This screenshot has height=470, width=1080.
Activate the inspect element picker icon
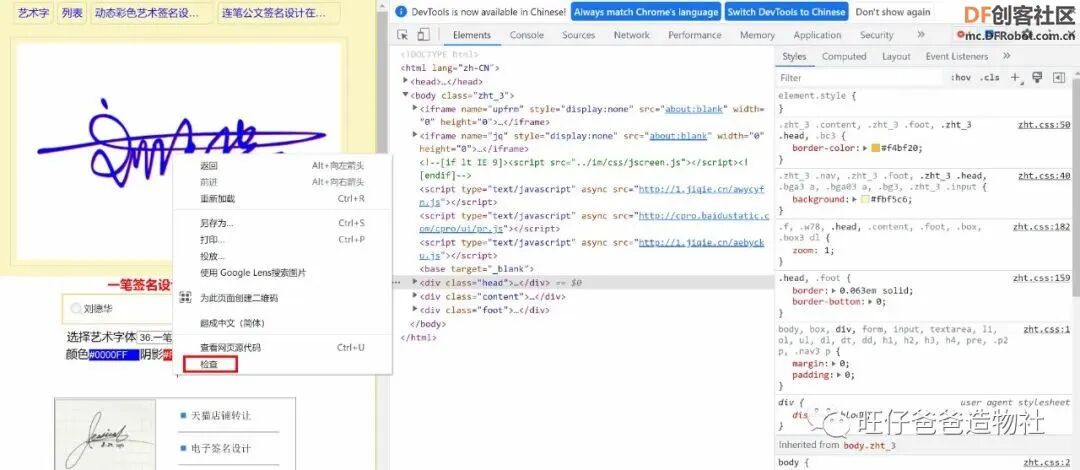[403, 35]
